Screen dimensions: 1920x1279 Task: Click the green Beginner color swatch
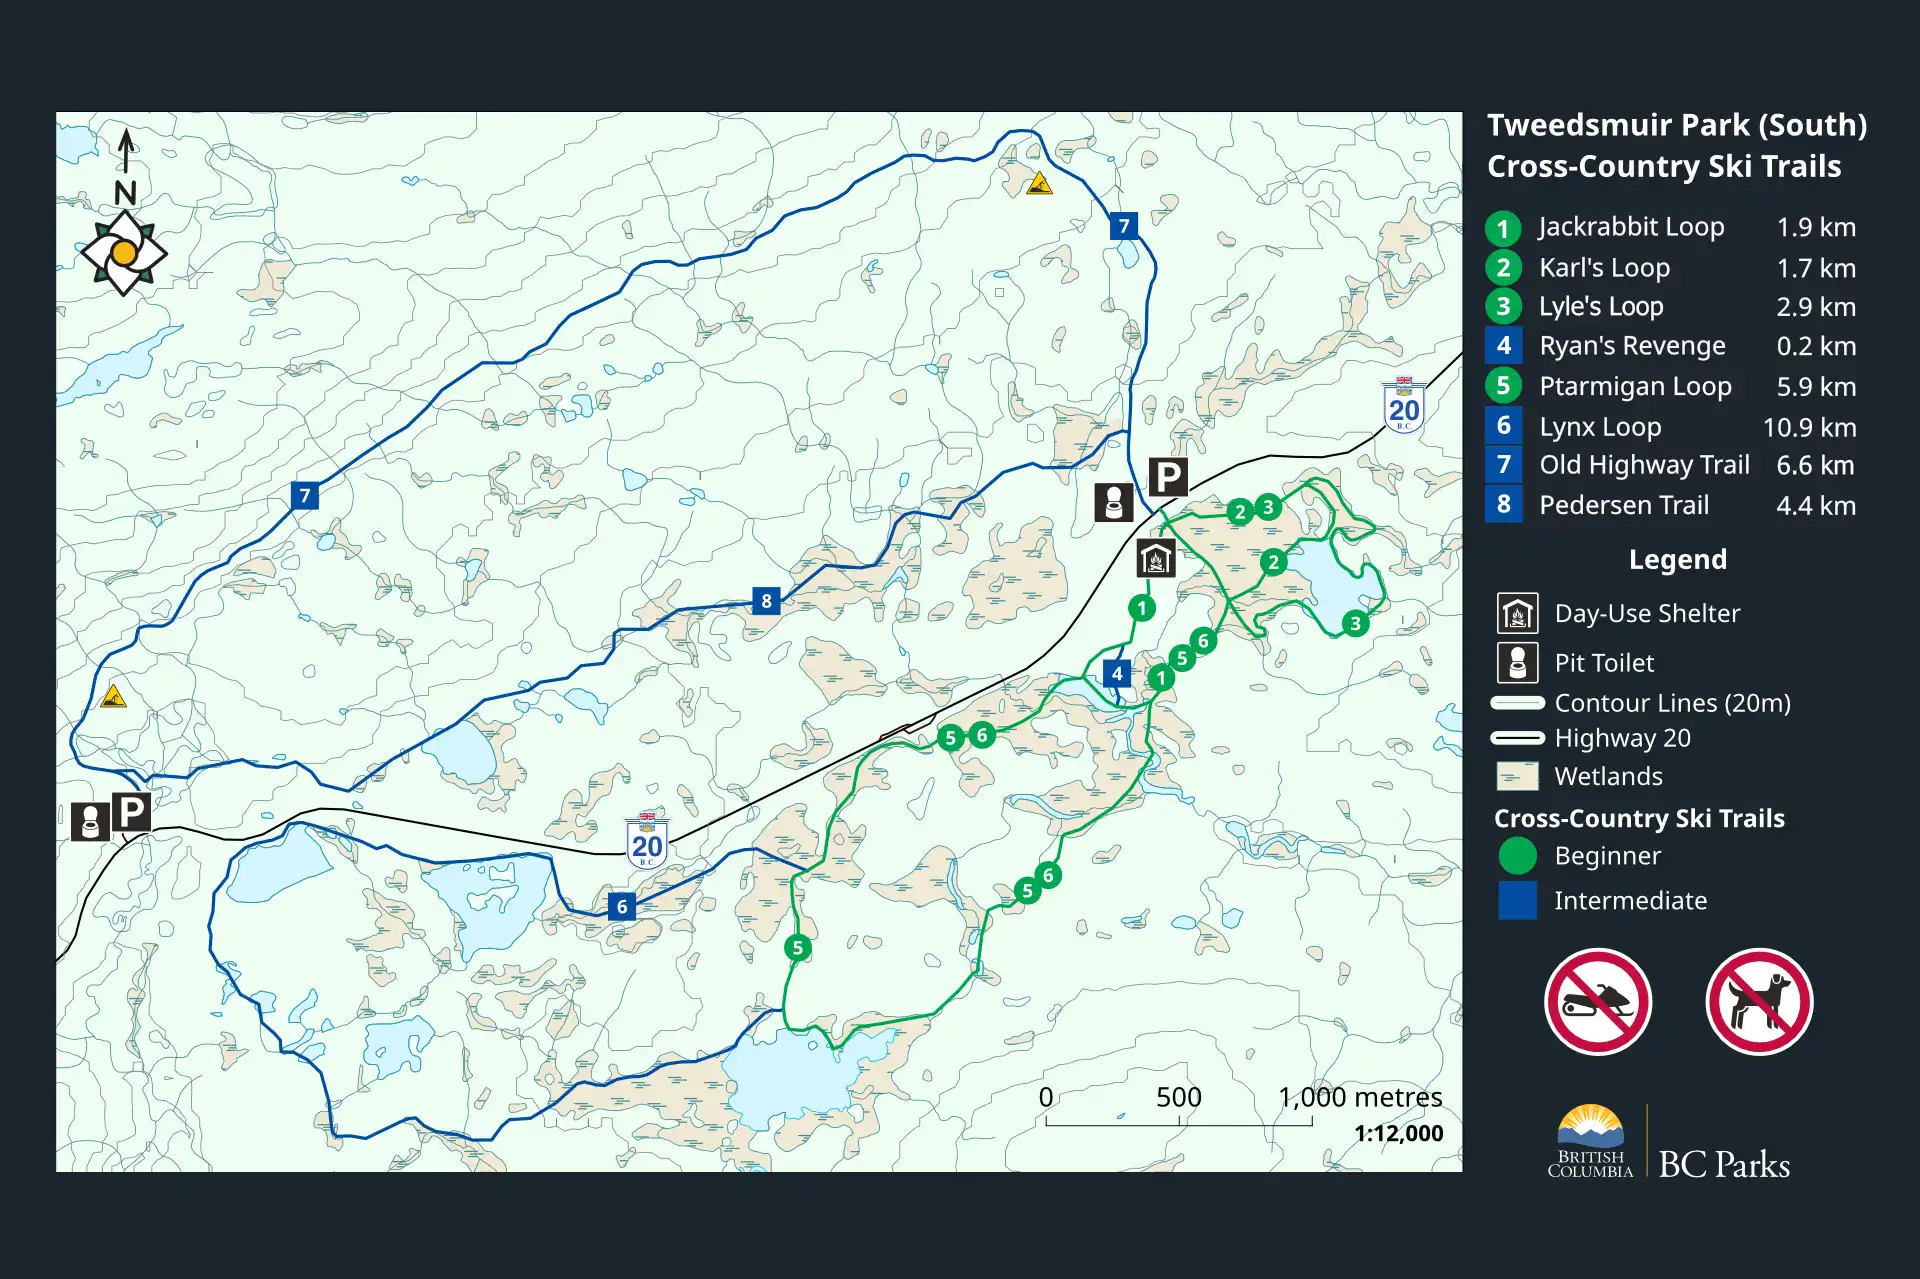tap(1517, 856)
